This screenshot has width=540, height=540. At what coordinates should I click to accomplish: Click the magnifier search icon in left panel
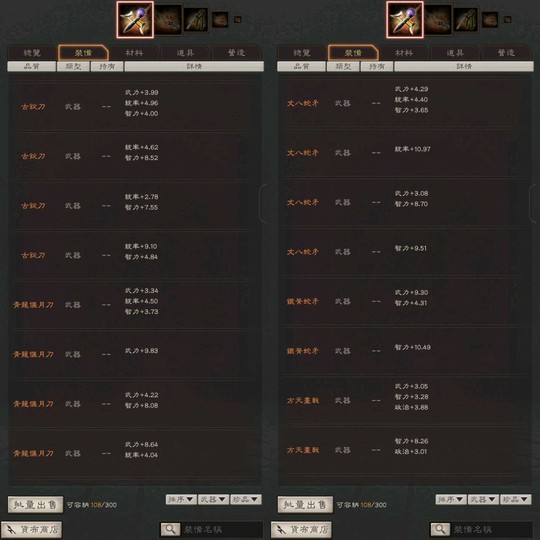(x=170, y=529)
